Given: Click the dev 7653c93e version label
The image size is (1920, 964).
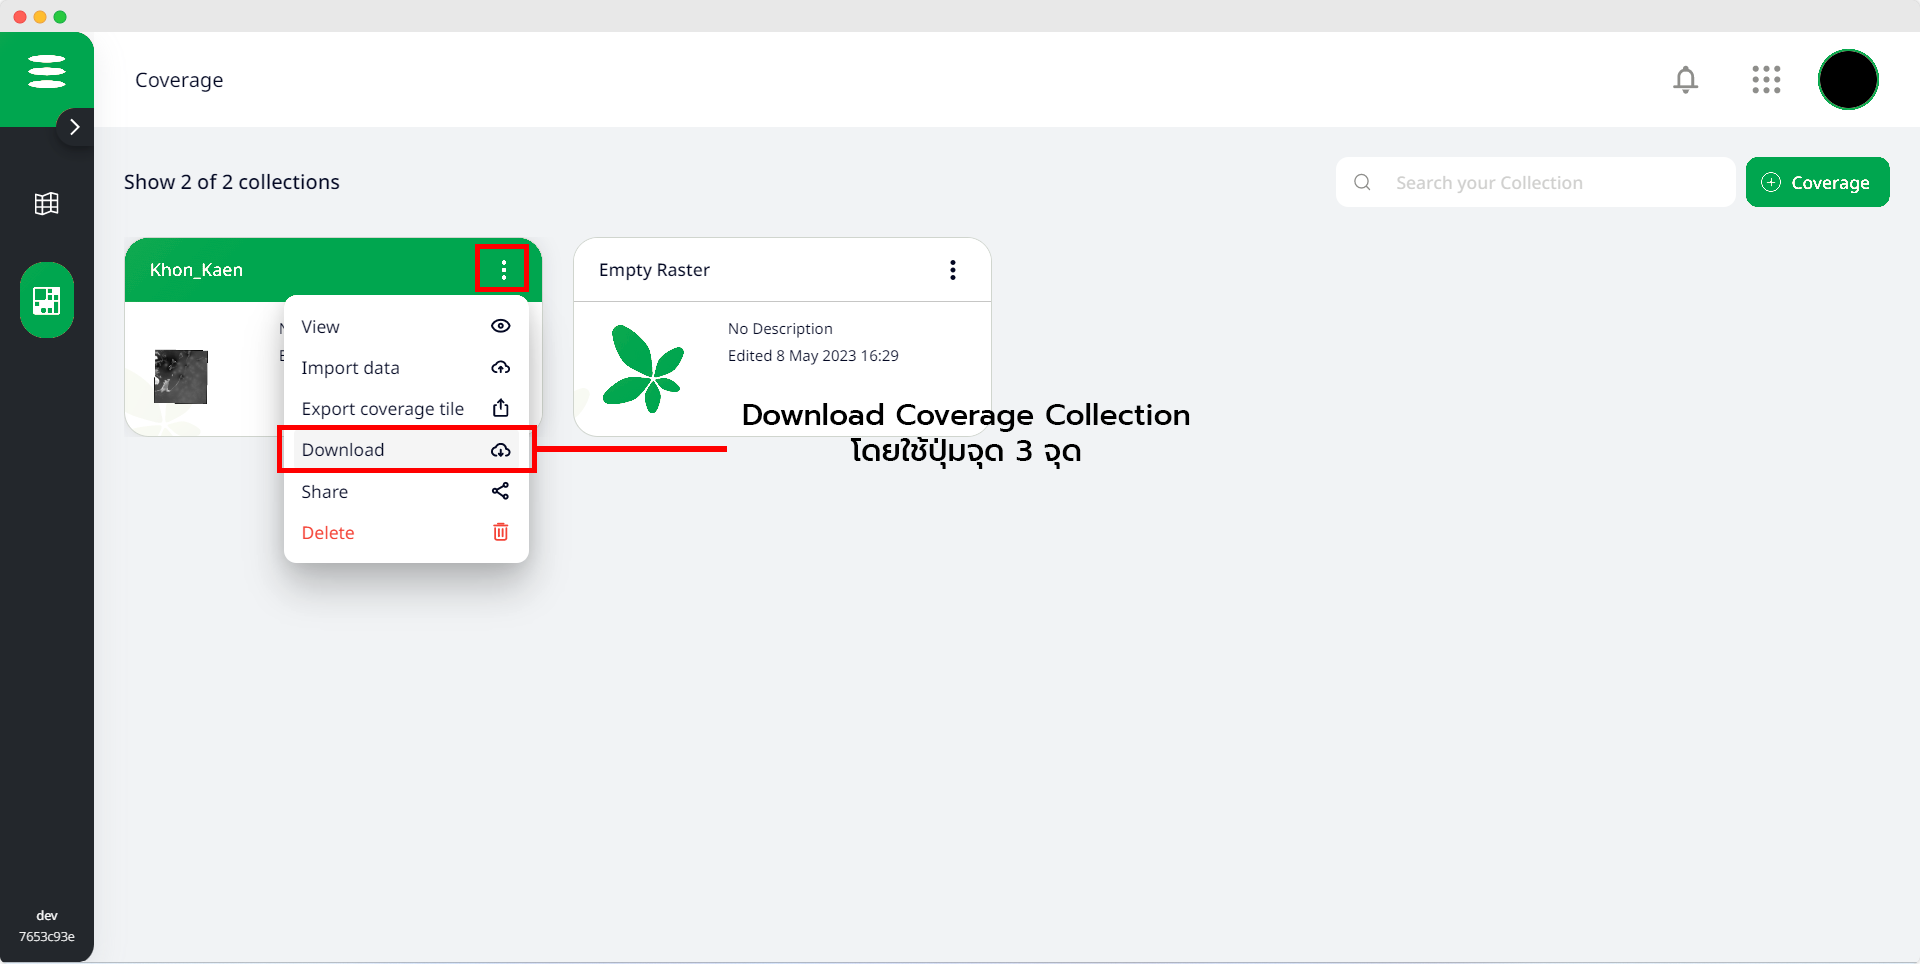Looking at the screenshot, I should [x=47, y=926].
